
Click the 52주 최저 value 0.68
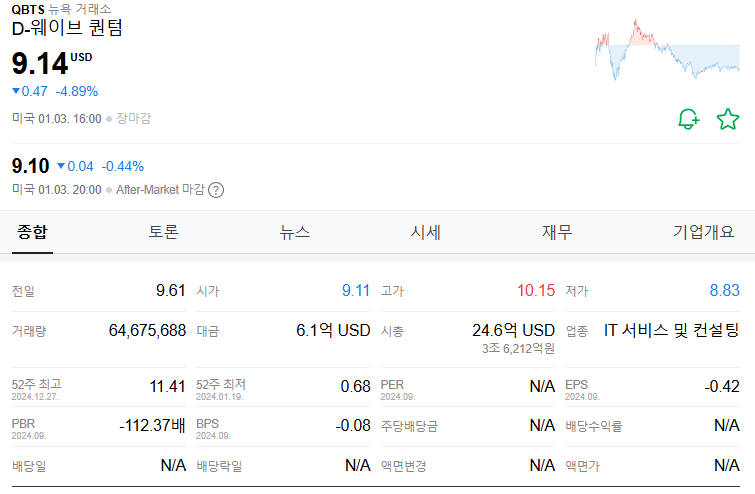(355, 386)
